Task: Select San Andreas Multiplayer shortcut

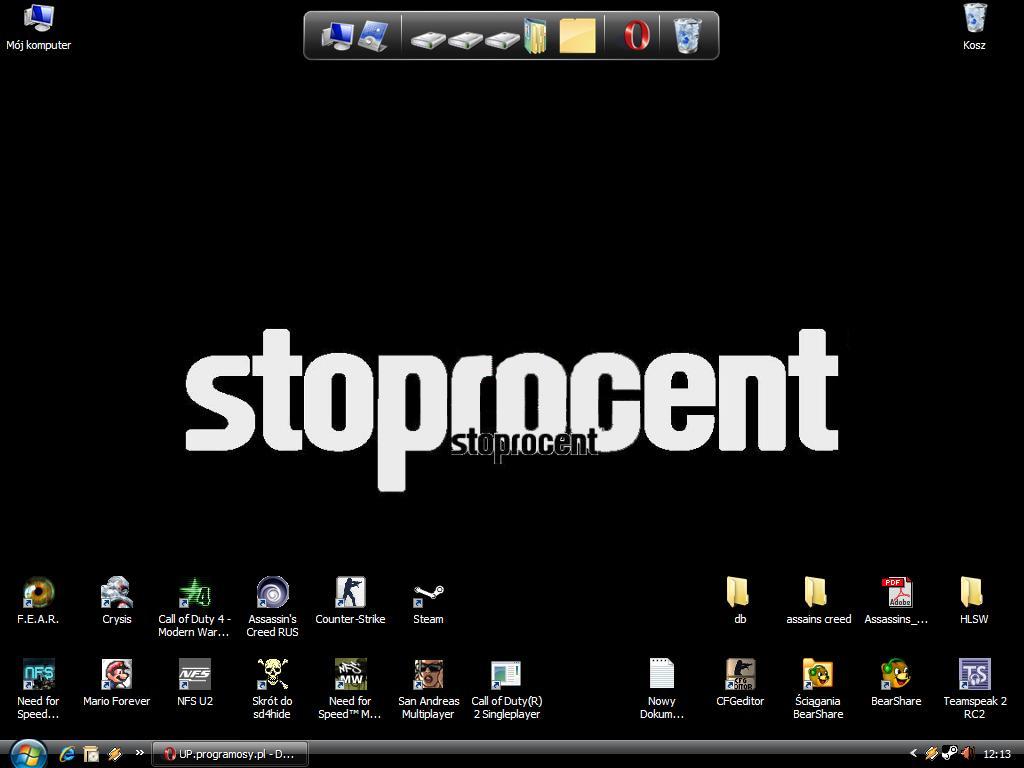Action: pos(428,689)
